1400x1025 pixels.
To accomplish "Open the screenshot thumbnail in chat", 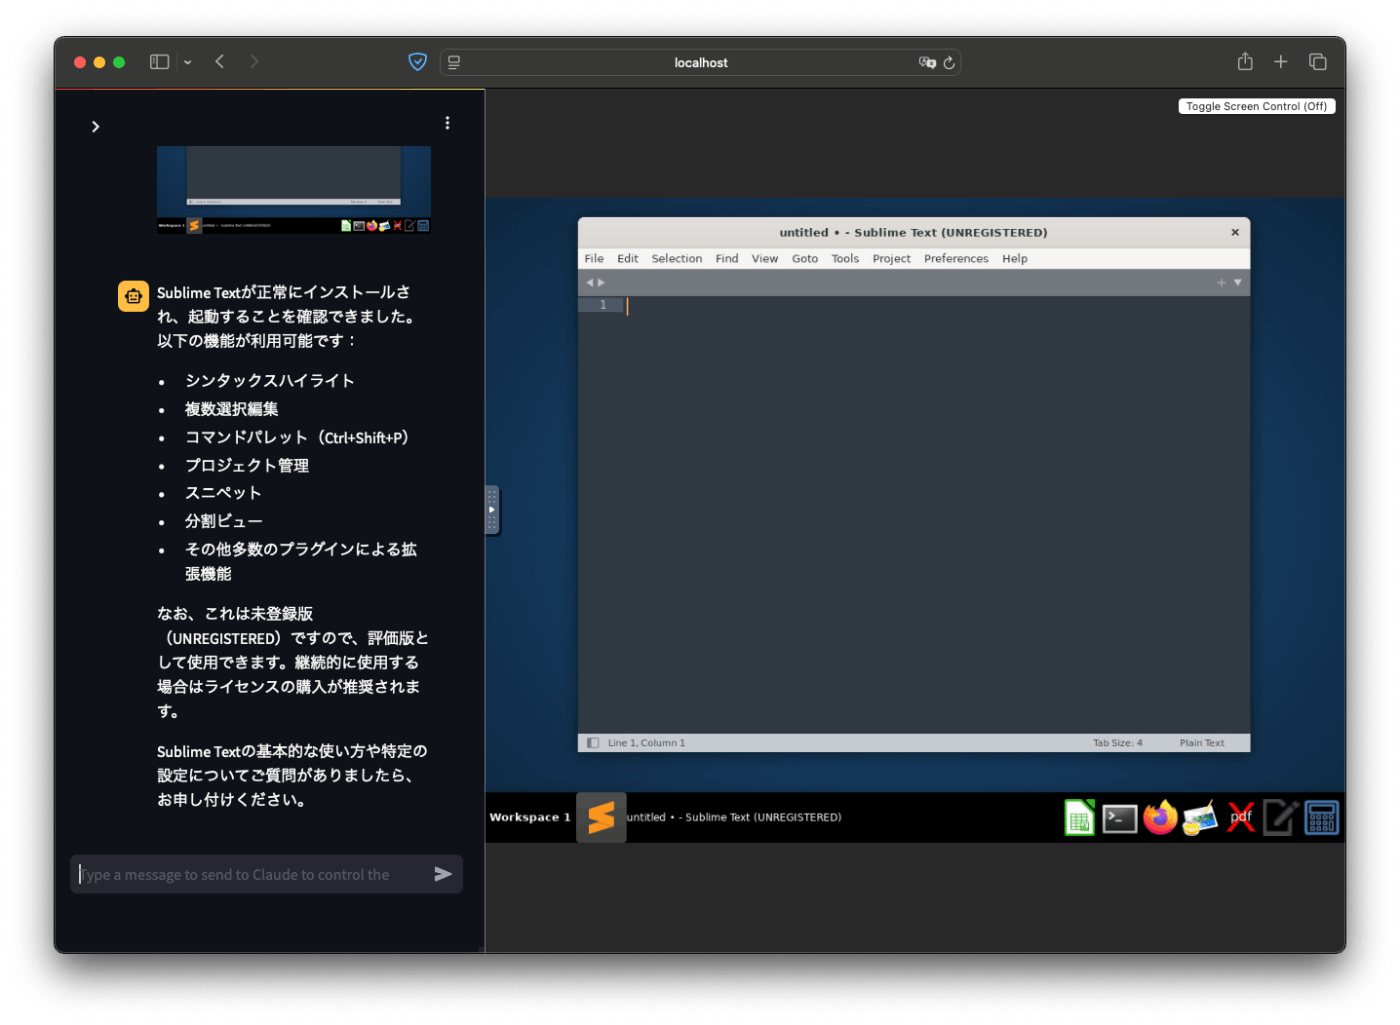I will (294, 190).
